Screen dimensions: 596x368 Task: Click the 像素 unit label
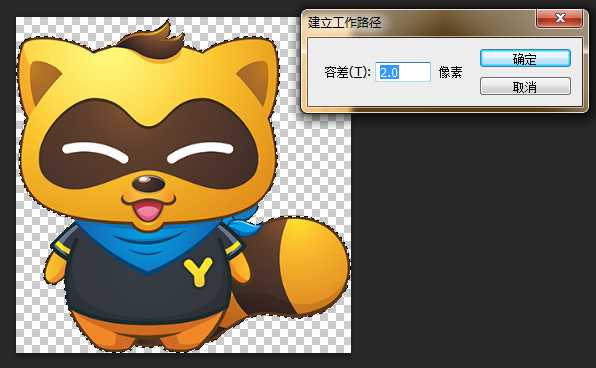[x=450, y=72]
